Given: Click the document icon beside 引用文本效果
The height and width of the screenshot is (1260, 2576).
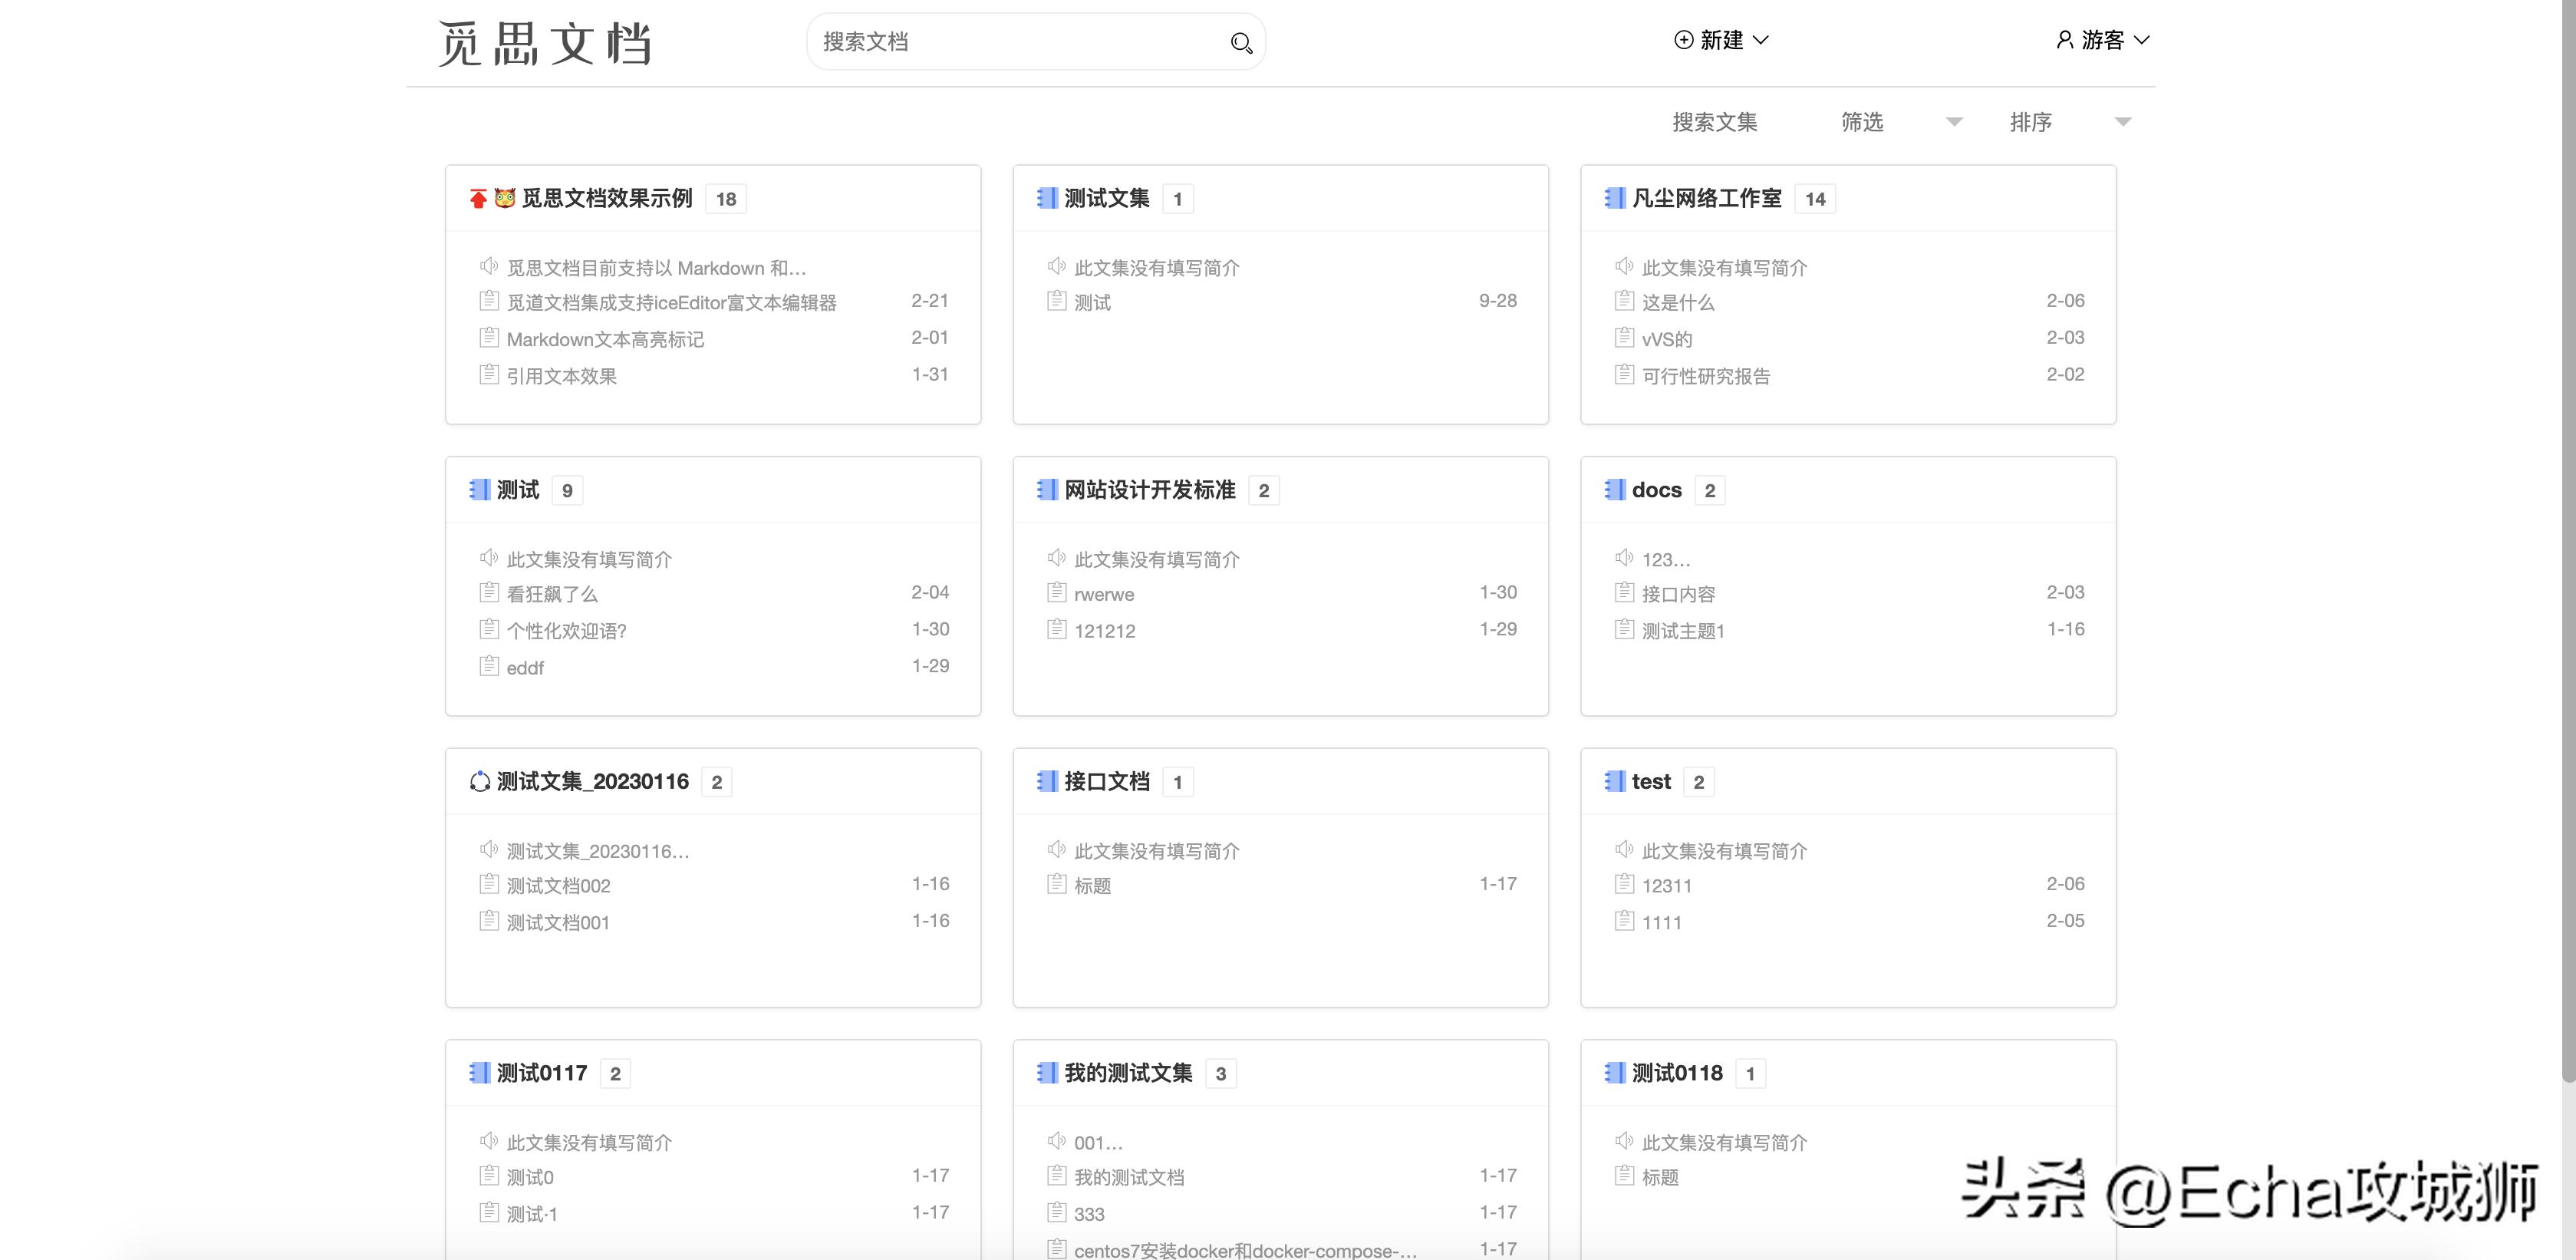Looking at the screenshot, I should (x=488, y=373).
